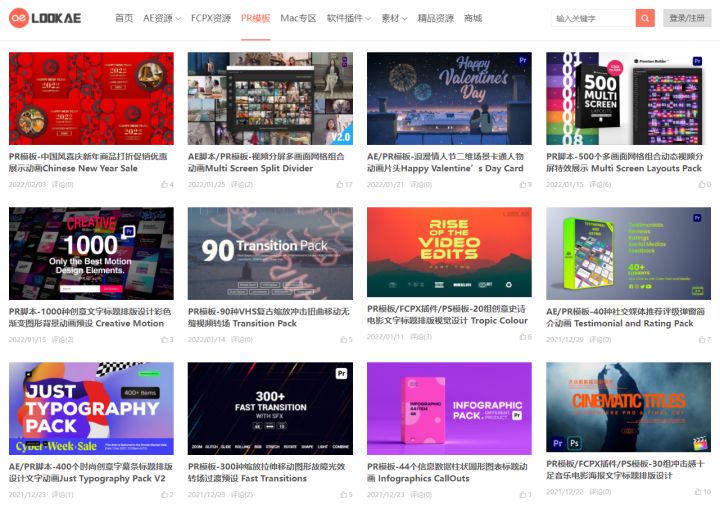Click the orange search magnifier button

pyautogui.click(x=645, y=18)
